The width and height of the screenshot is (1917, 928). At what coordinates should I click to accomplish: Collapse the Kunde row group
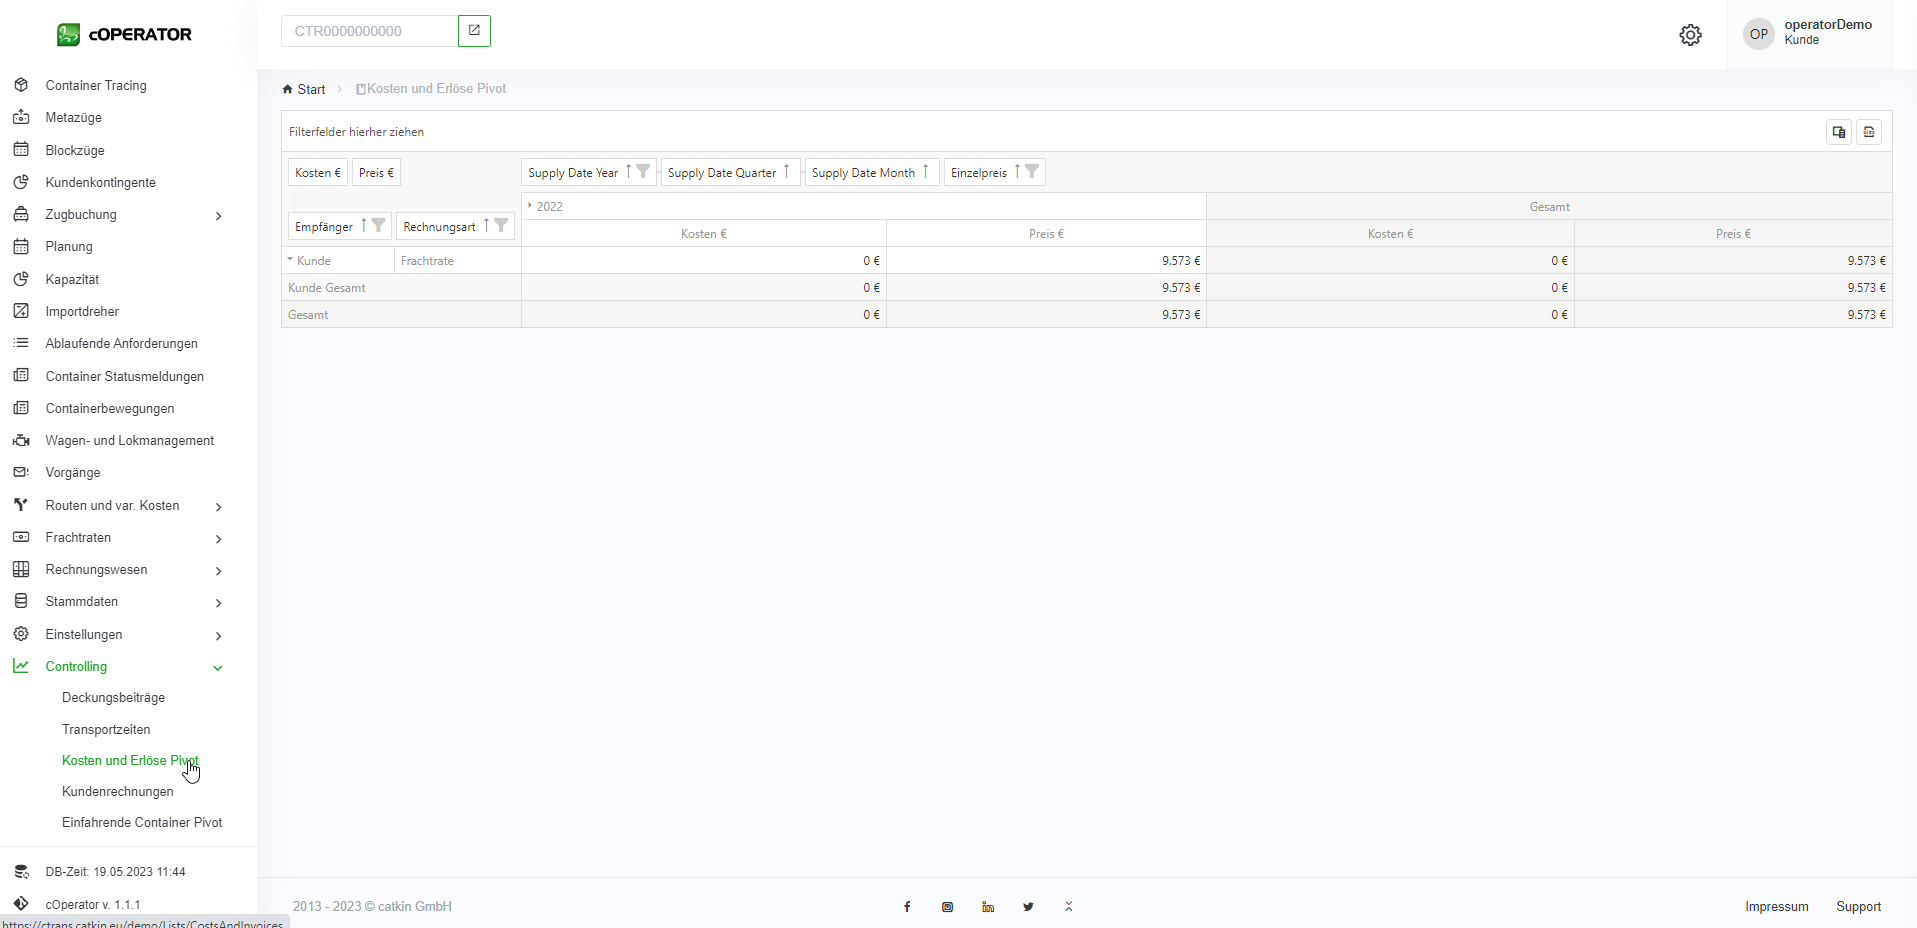291,260
